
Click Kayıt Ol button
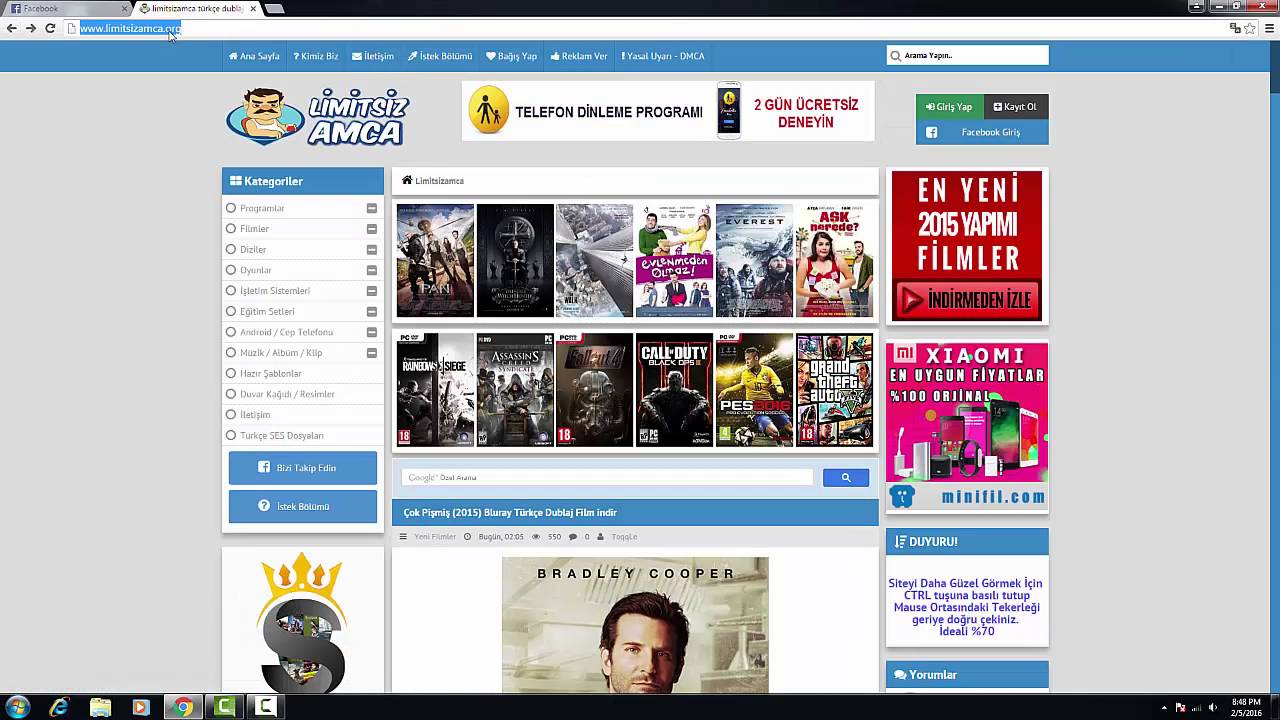click(x=1016, y=107)
